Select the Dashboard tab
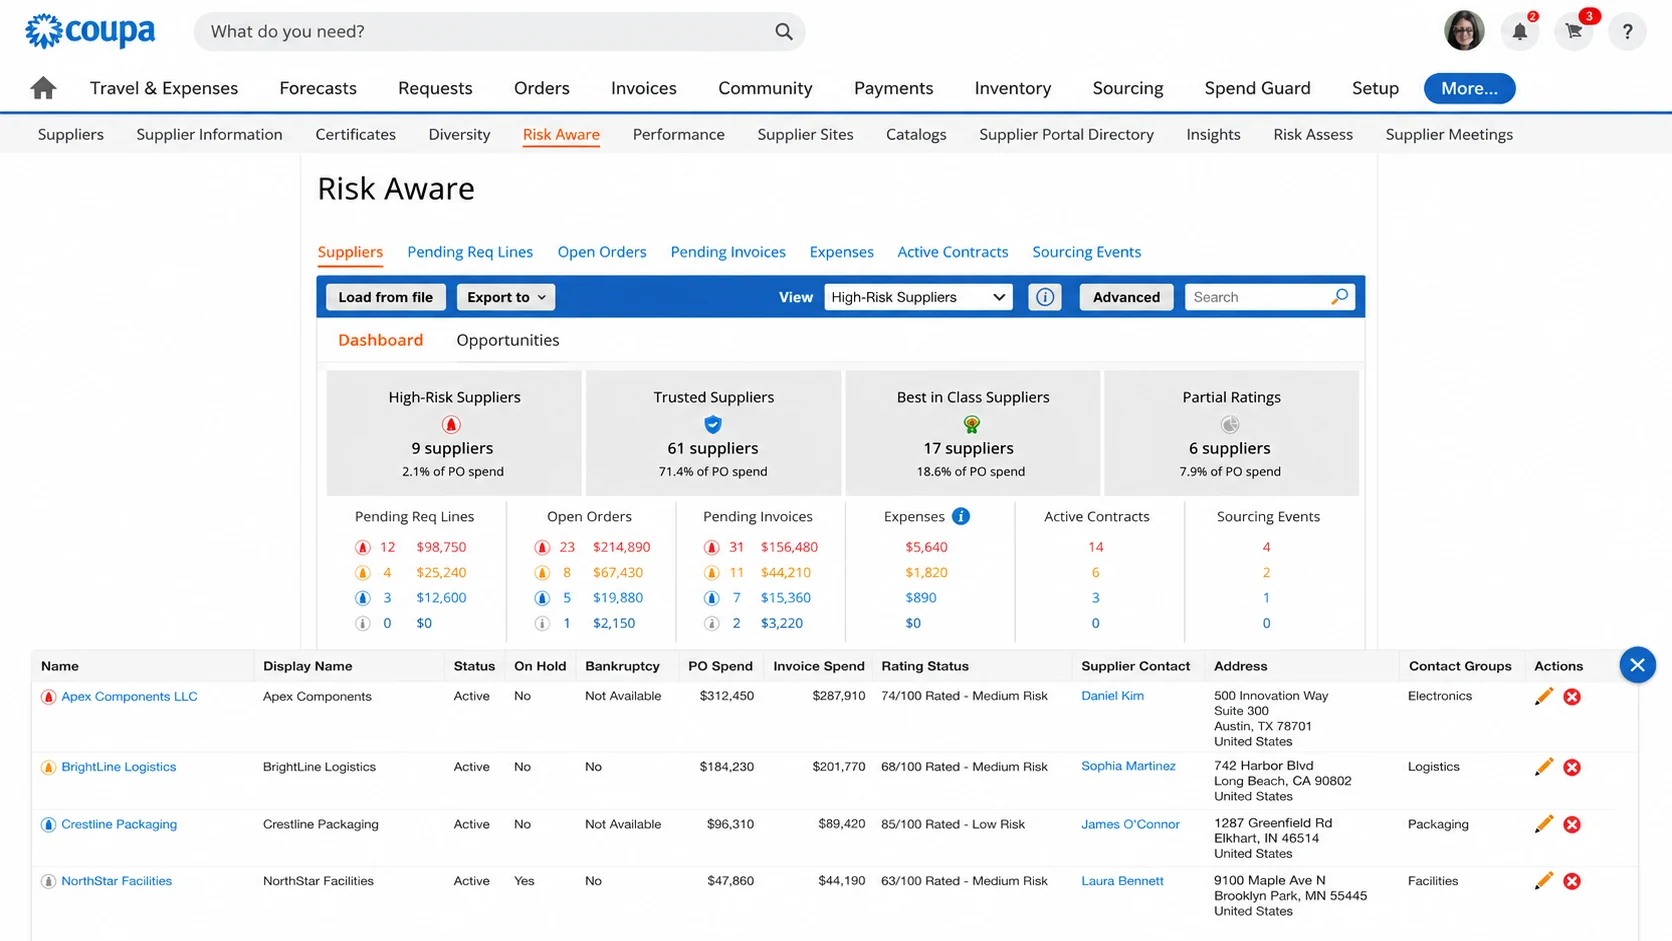 tap(380, 340)
